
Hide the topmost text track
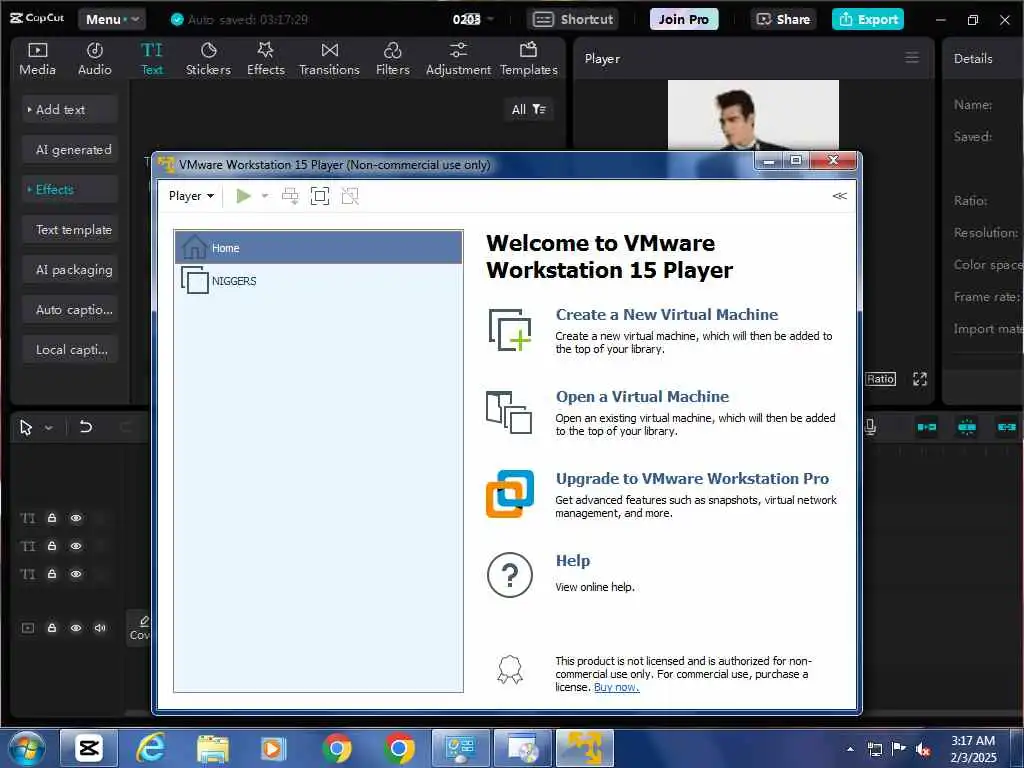[76, 518]
